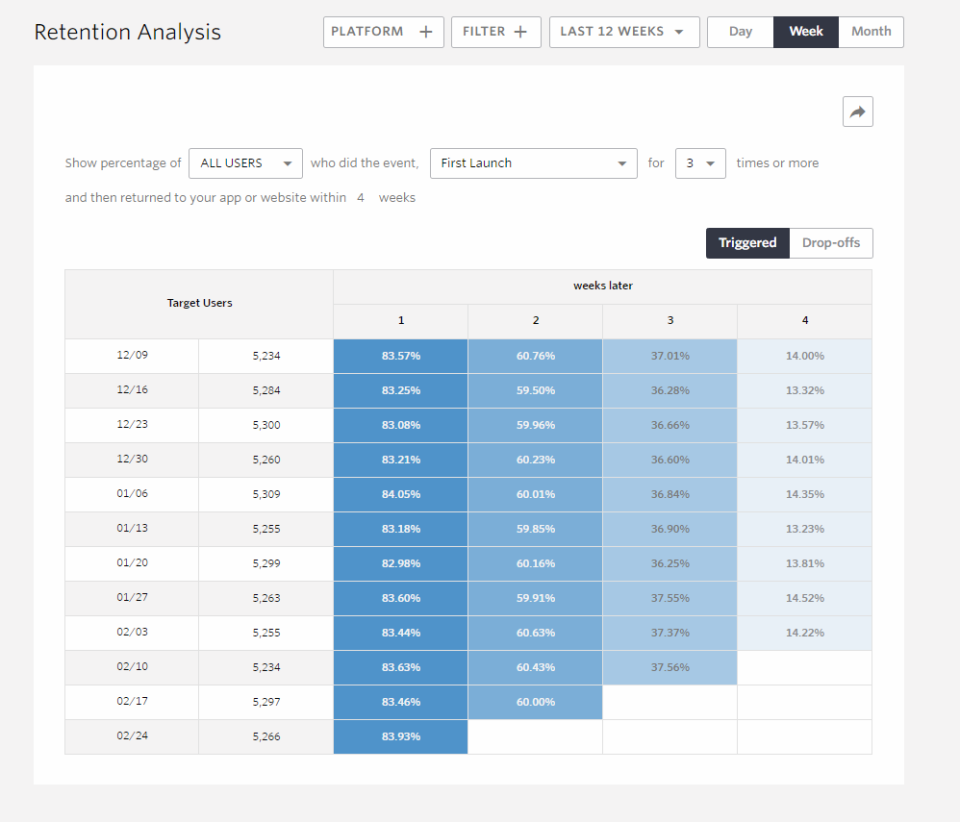Click the 37.01% retention cell
The width and height of the screenshot is (960, 822).
[670, 356]
